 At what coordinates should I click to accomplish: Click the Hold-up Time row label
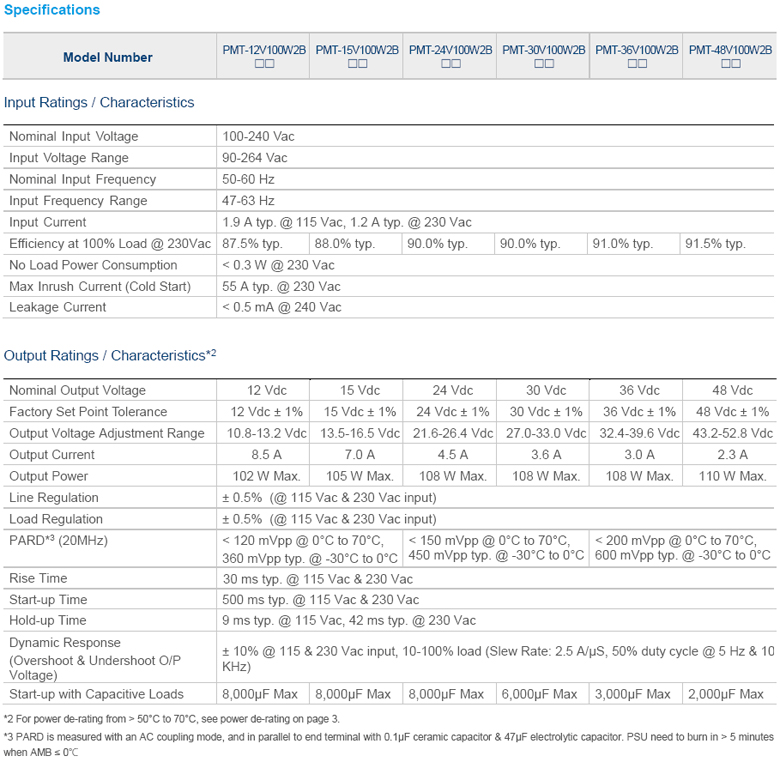(48, 621)
